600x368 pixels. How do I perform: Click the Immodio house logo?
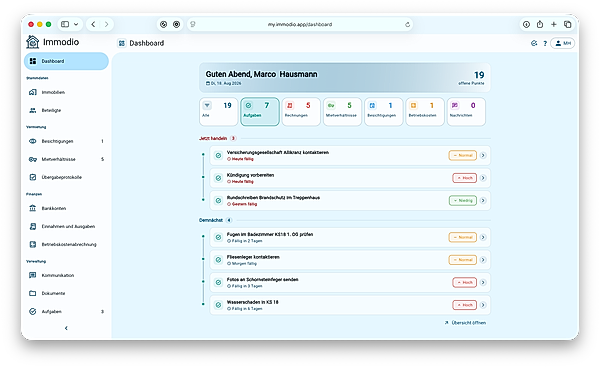pos(33,42)
